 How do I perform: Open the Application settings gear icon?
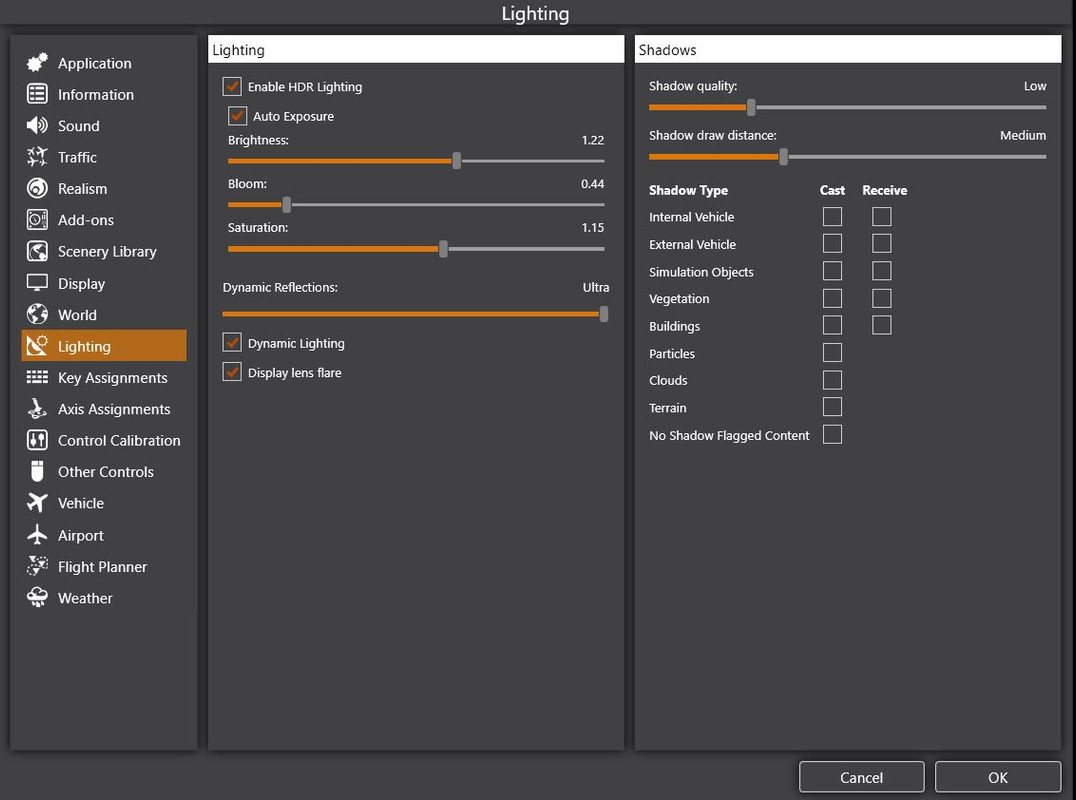(37, 62)
